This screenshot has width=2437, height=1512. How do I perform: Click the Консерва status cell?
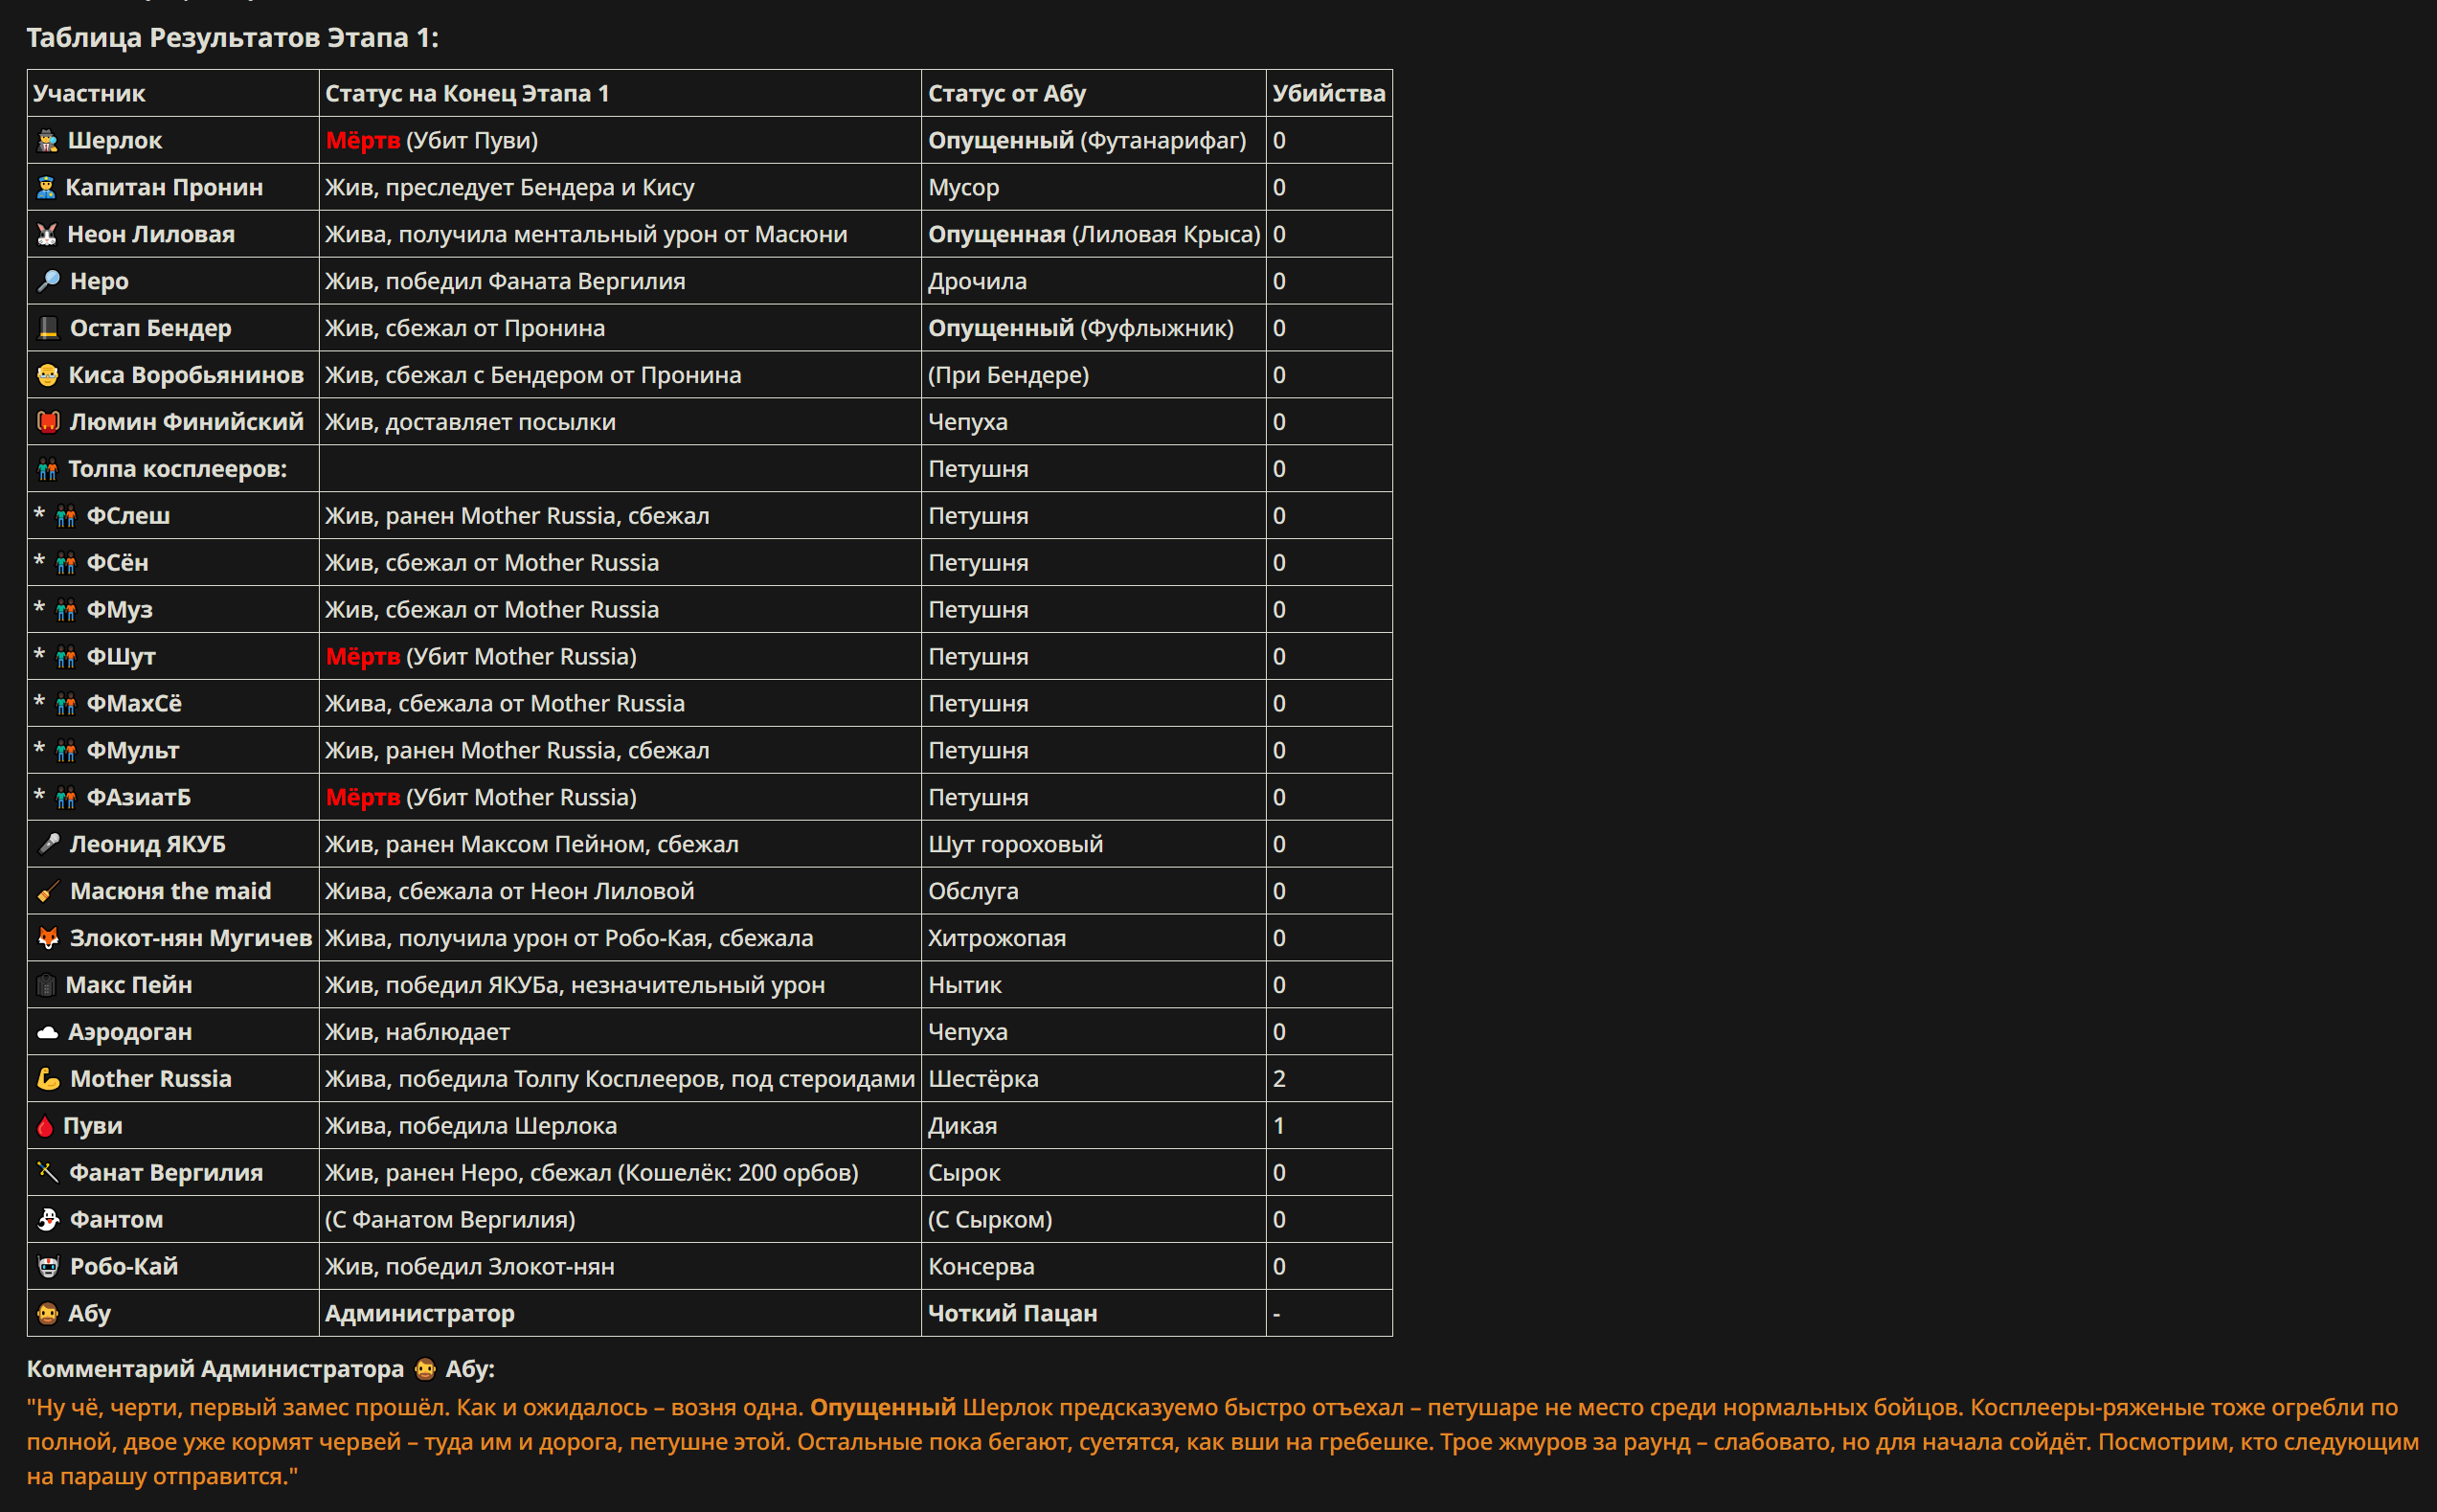point(1093,1267)
